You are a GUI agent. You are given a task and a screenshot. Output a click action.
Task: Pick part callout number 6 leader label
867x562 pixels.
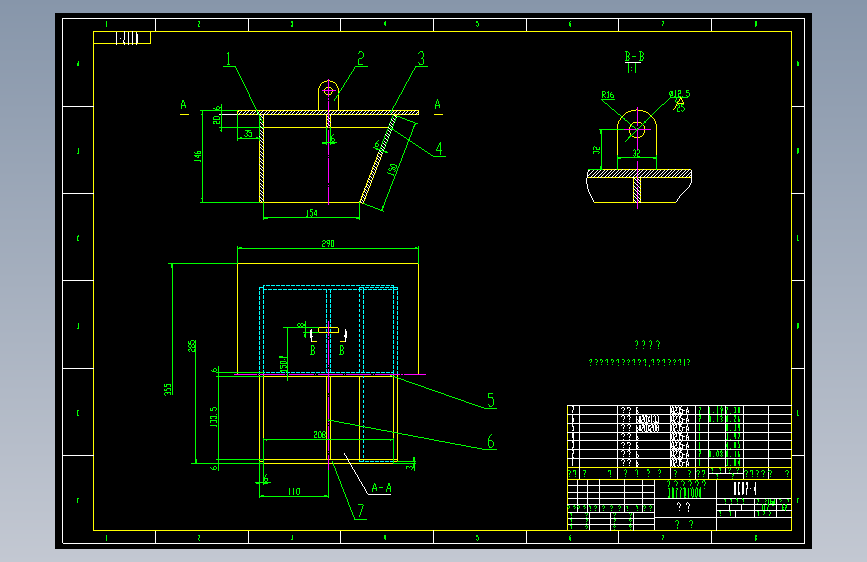[x=490, y=441]
